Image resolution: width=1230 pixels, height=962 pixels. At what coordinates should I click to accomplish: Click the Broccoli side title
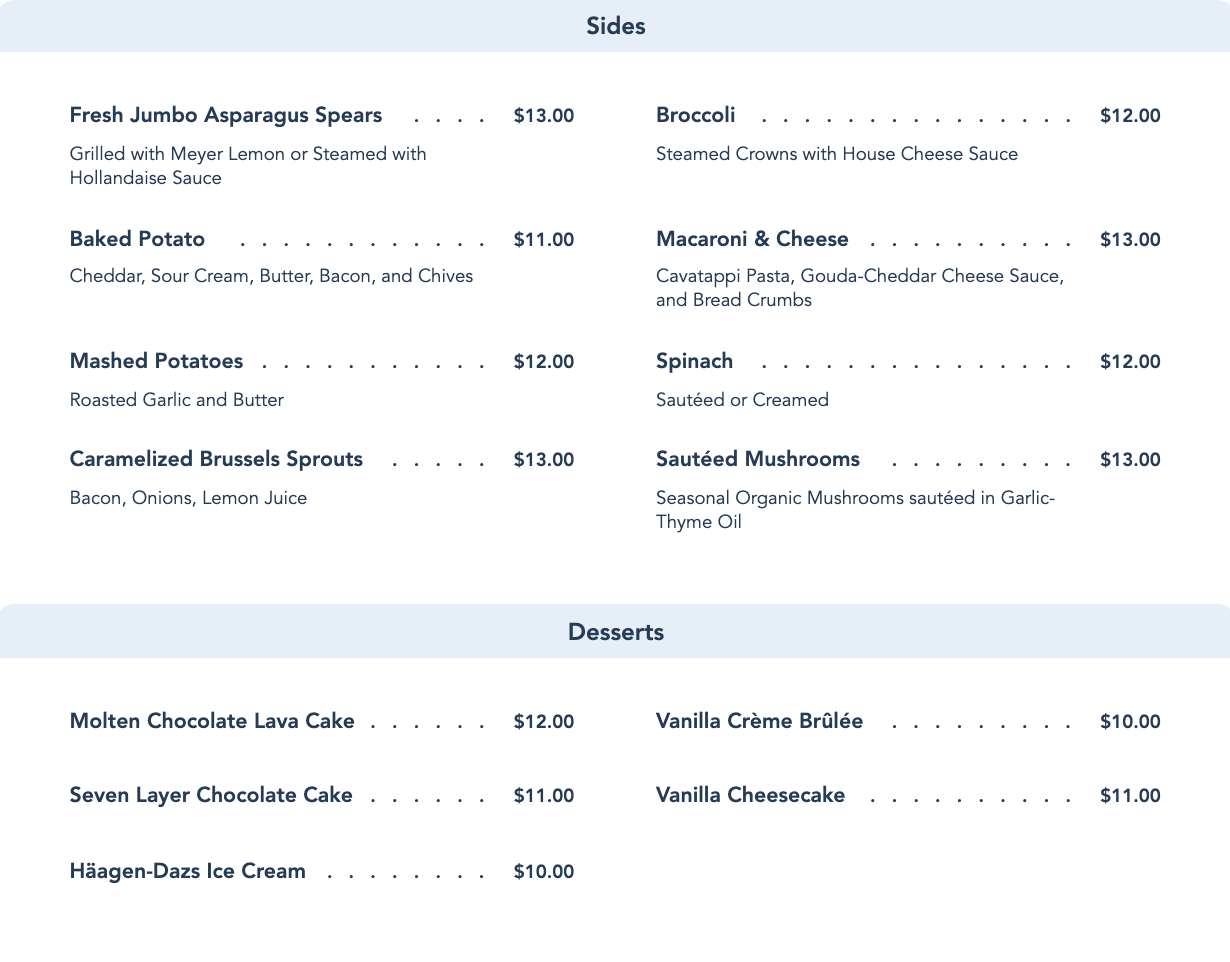(x=695, y=116)
